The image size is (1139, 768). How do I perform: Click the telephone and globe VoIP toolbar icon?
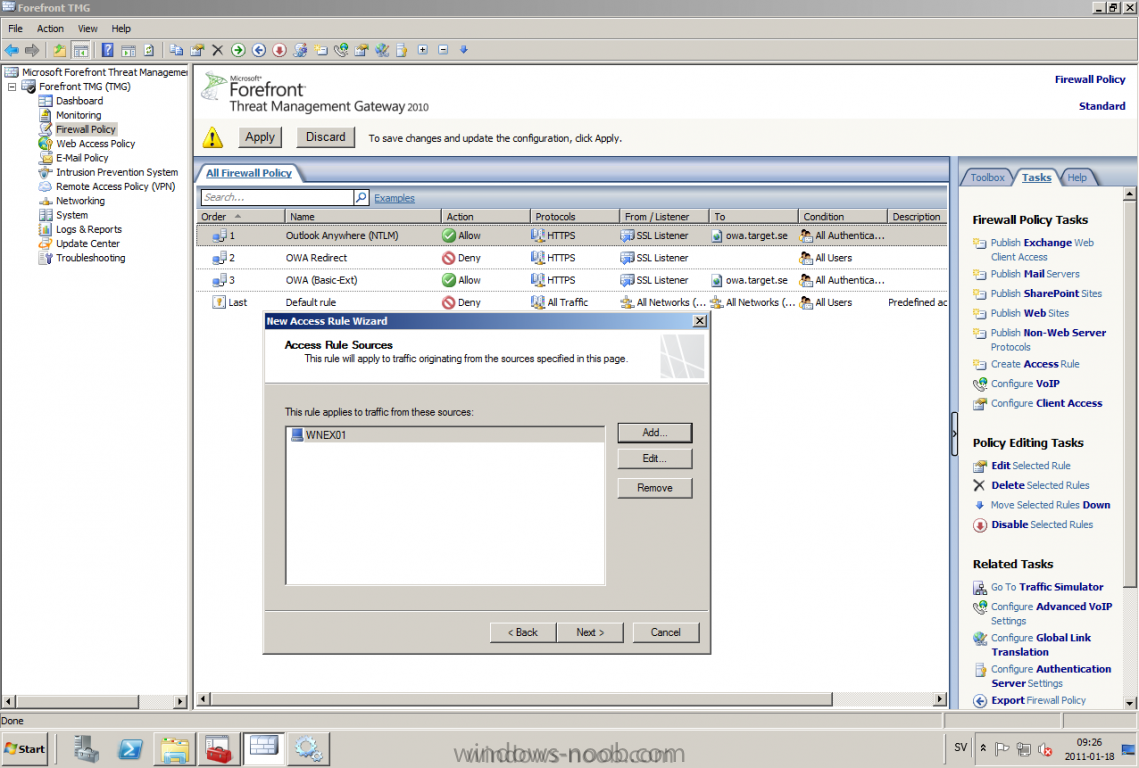[341, 50]
